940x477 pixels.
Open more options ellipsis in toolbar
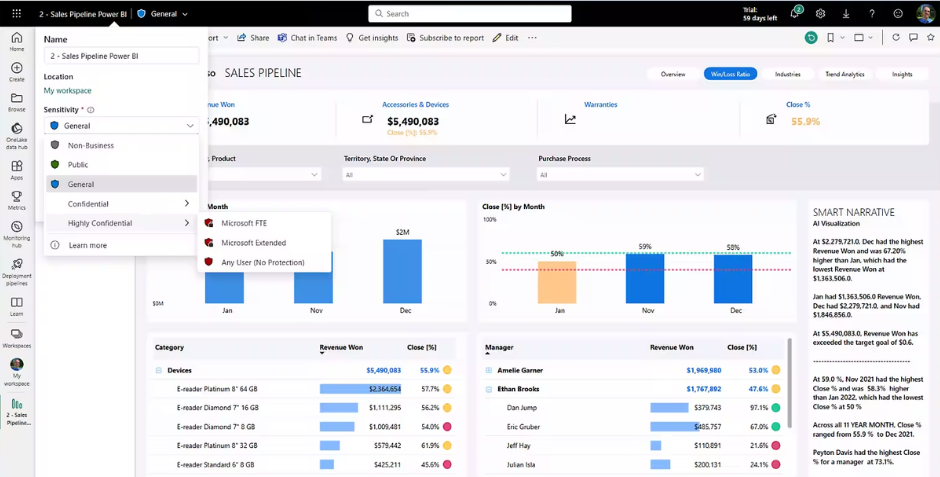pos(532,38)
